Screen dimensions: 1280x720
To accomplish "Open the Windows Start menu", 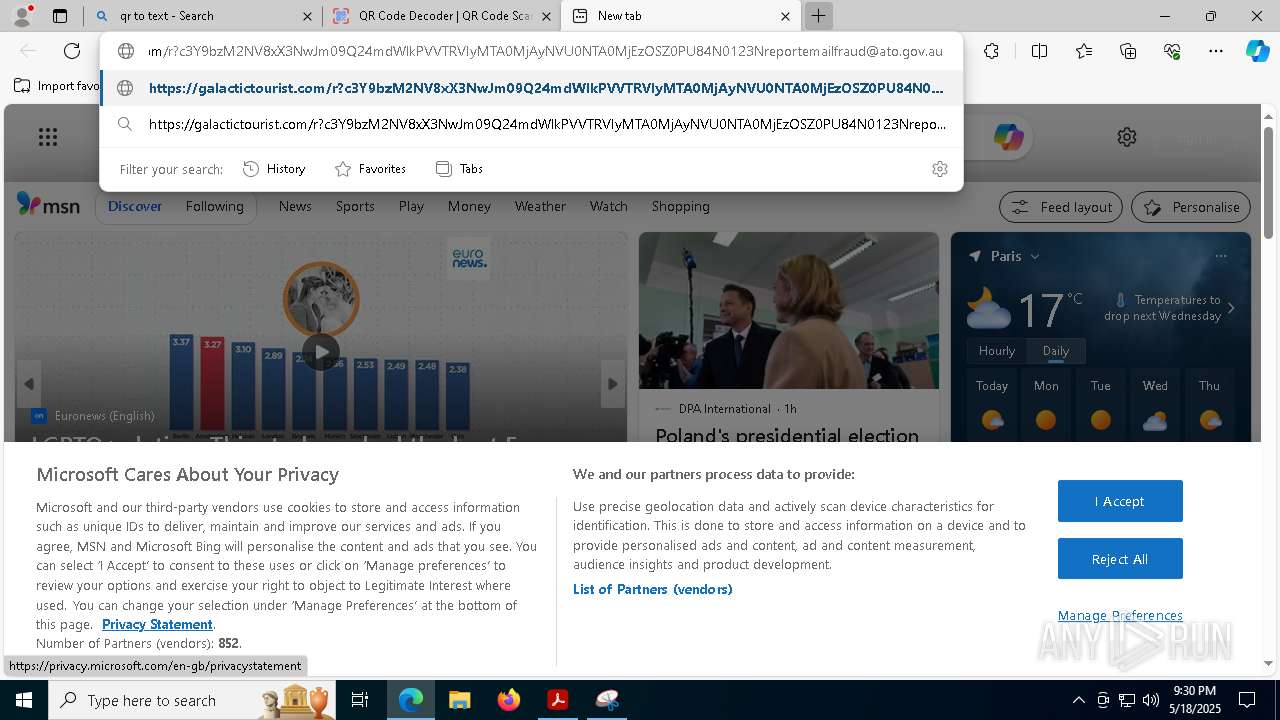I will click(x=23, y=700).
